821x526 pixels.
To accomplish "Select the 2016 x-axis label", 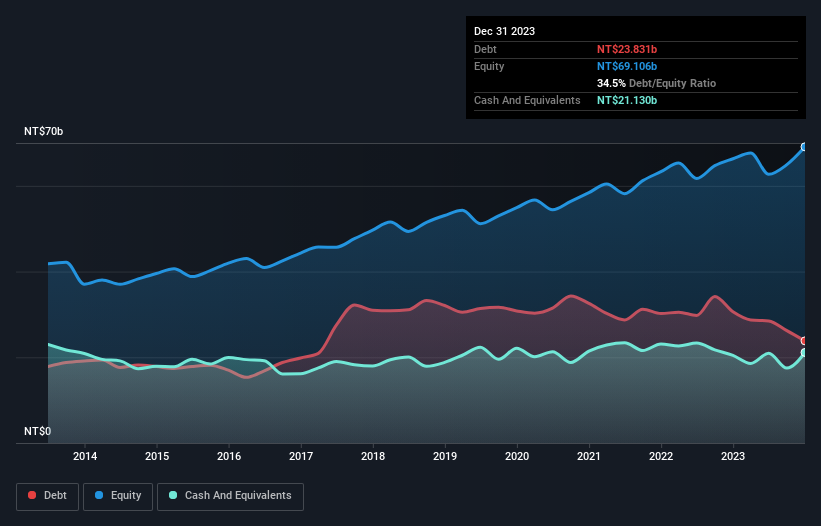I will click(x=229, y=456).
